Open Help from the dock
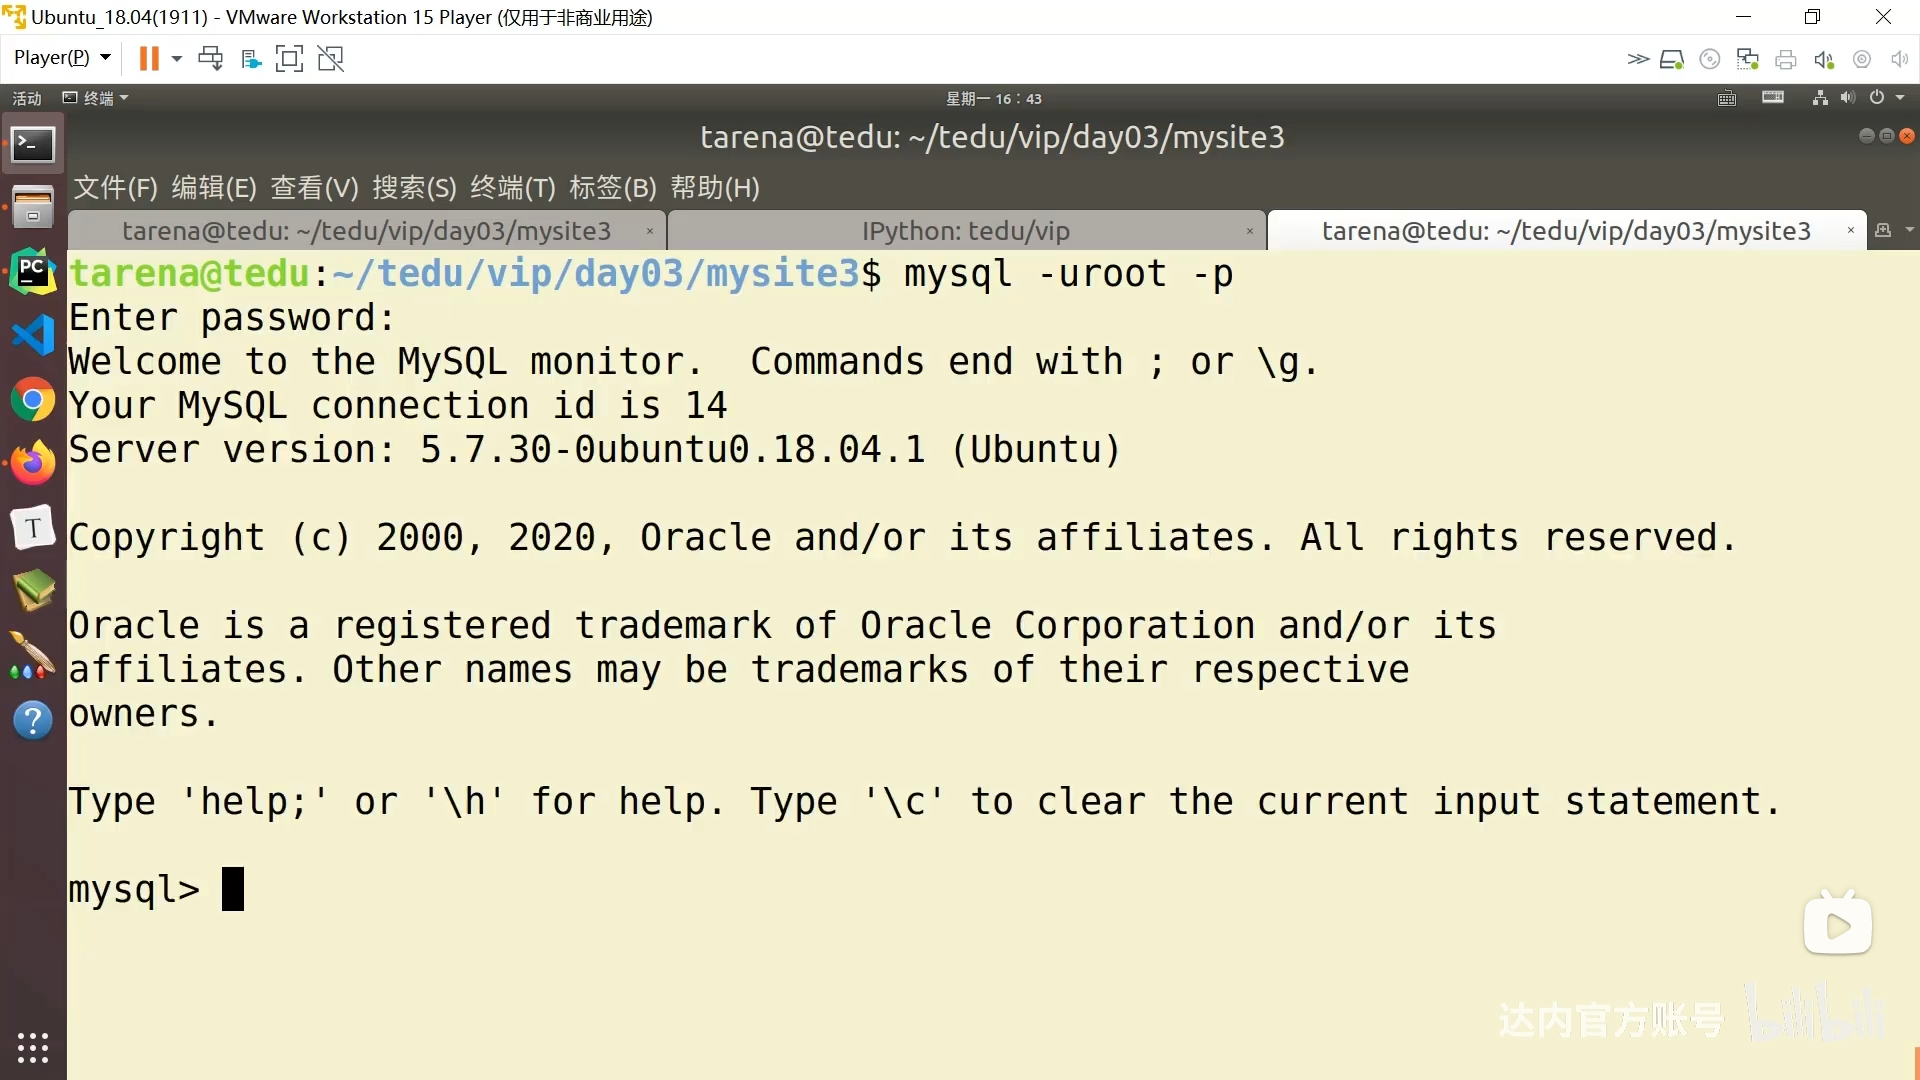The width and height of the screenshot is (1920, 1080). tap(33, 720)
